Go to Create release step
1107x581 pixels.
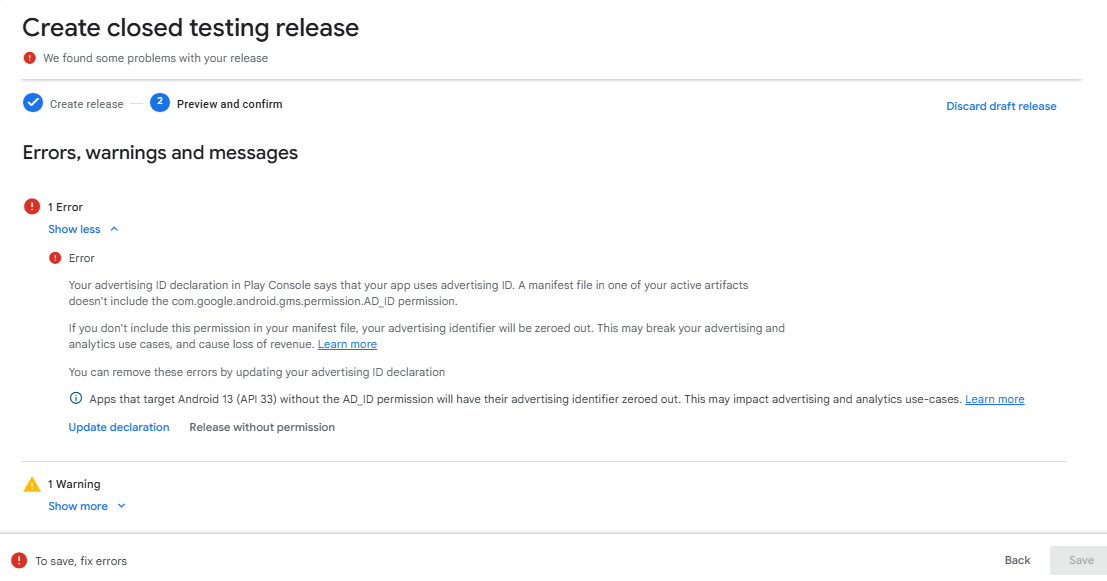point(86,104)
